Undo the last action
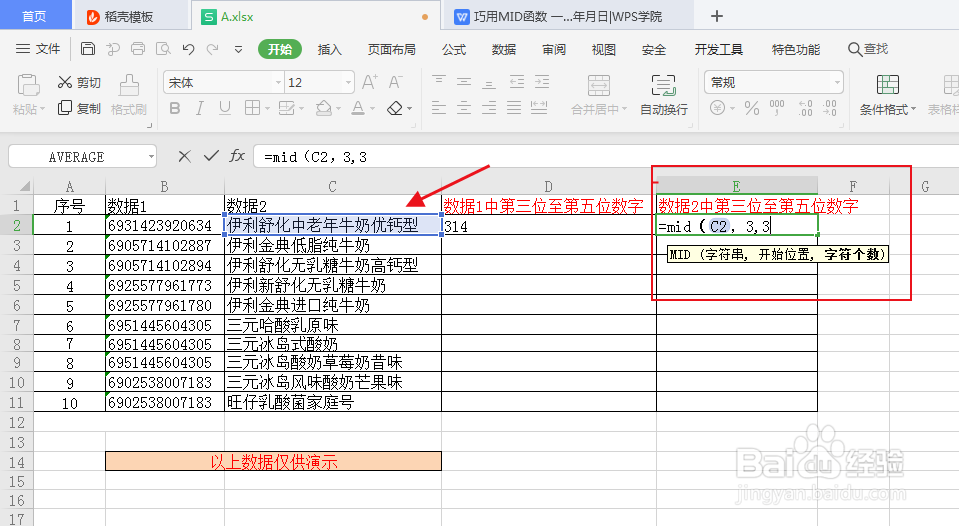Screen dimensions: 959x526 (188, 49)
